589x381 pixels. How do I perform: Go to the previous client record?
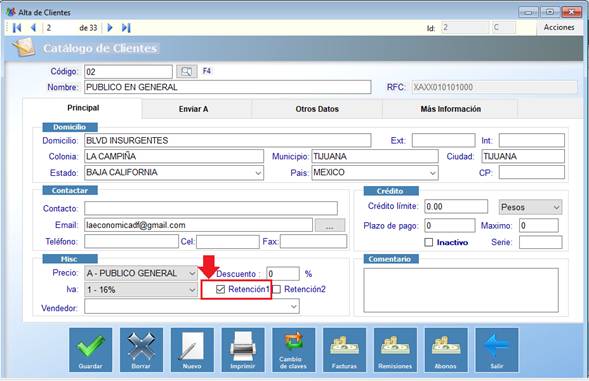pos(33,27)
